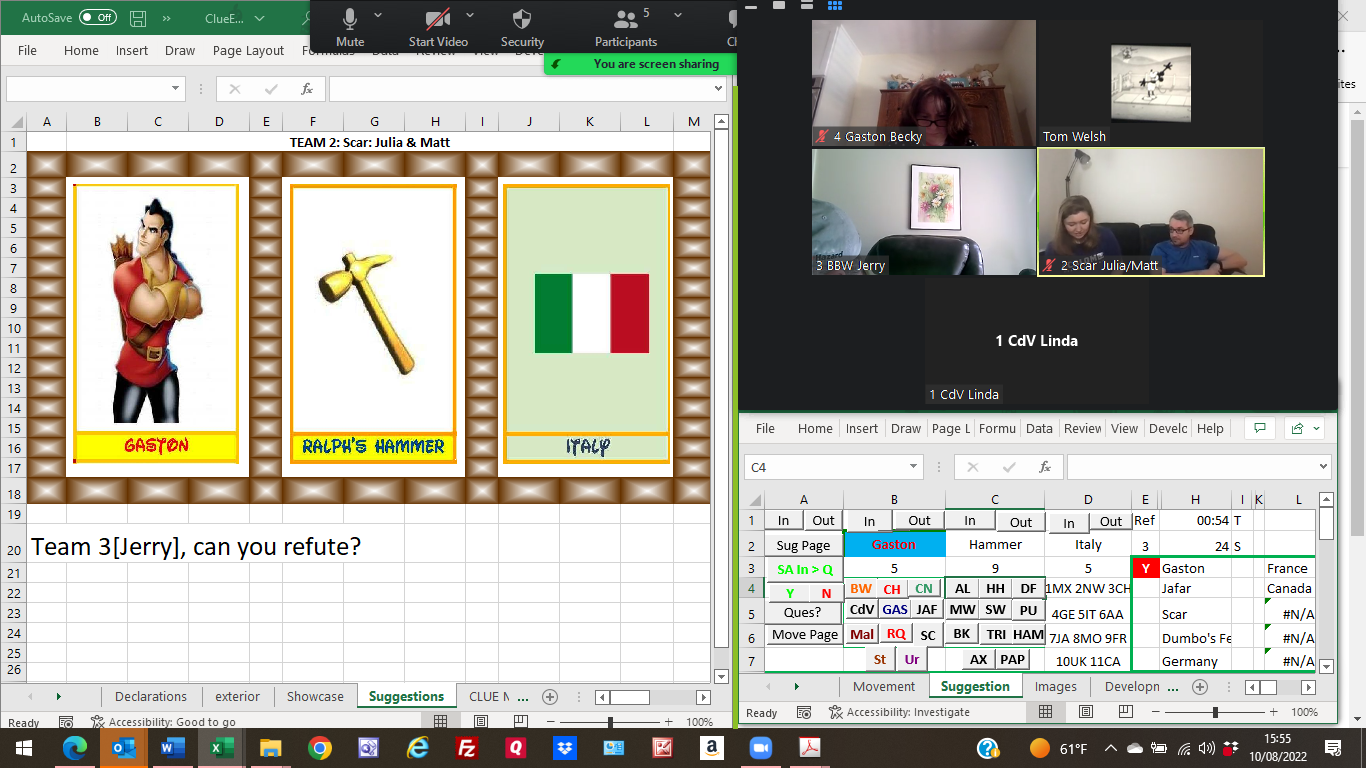This screenshot has height=768, width=1366.
Task: Expand formula bar in right Excel
Action: 1324,466
